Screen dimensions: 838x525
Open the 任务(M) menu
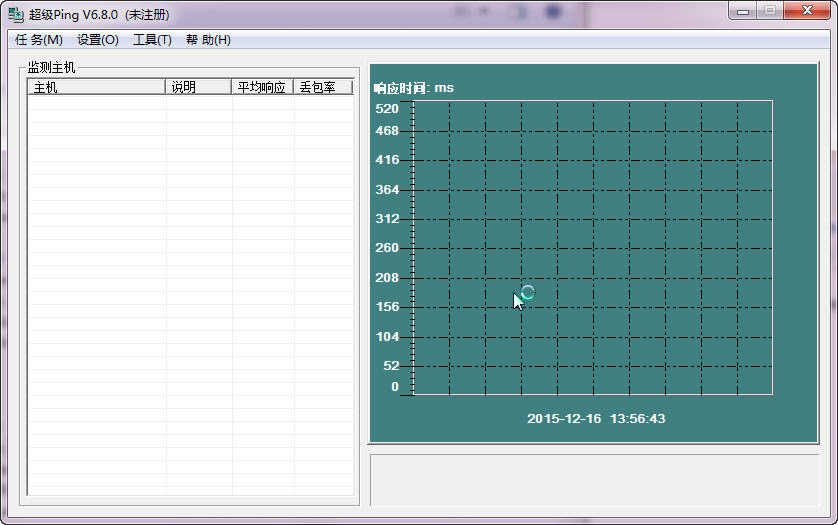[x=39, y=40]
